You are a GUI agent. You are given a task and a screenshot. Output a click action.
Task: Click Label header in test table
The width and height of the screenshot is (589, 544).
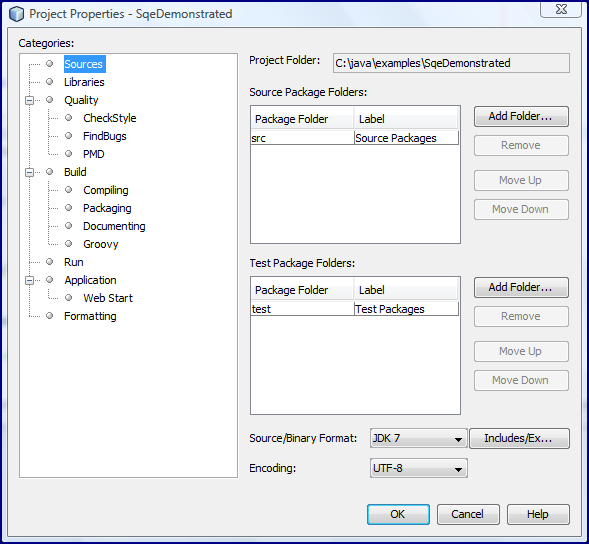pos(406,290)
